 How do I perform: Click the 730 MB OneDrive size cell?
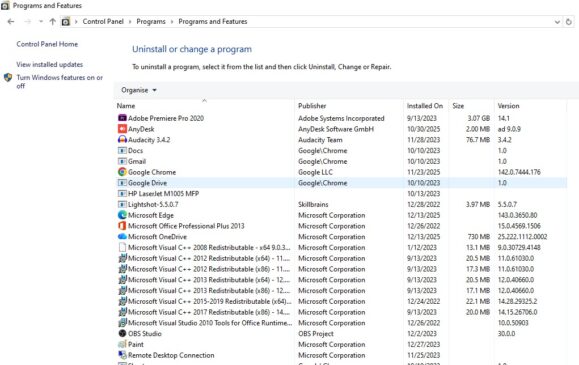[479, 237]
